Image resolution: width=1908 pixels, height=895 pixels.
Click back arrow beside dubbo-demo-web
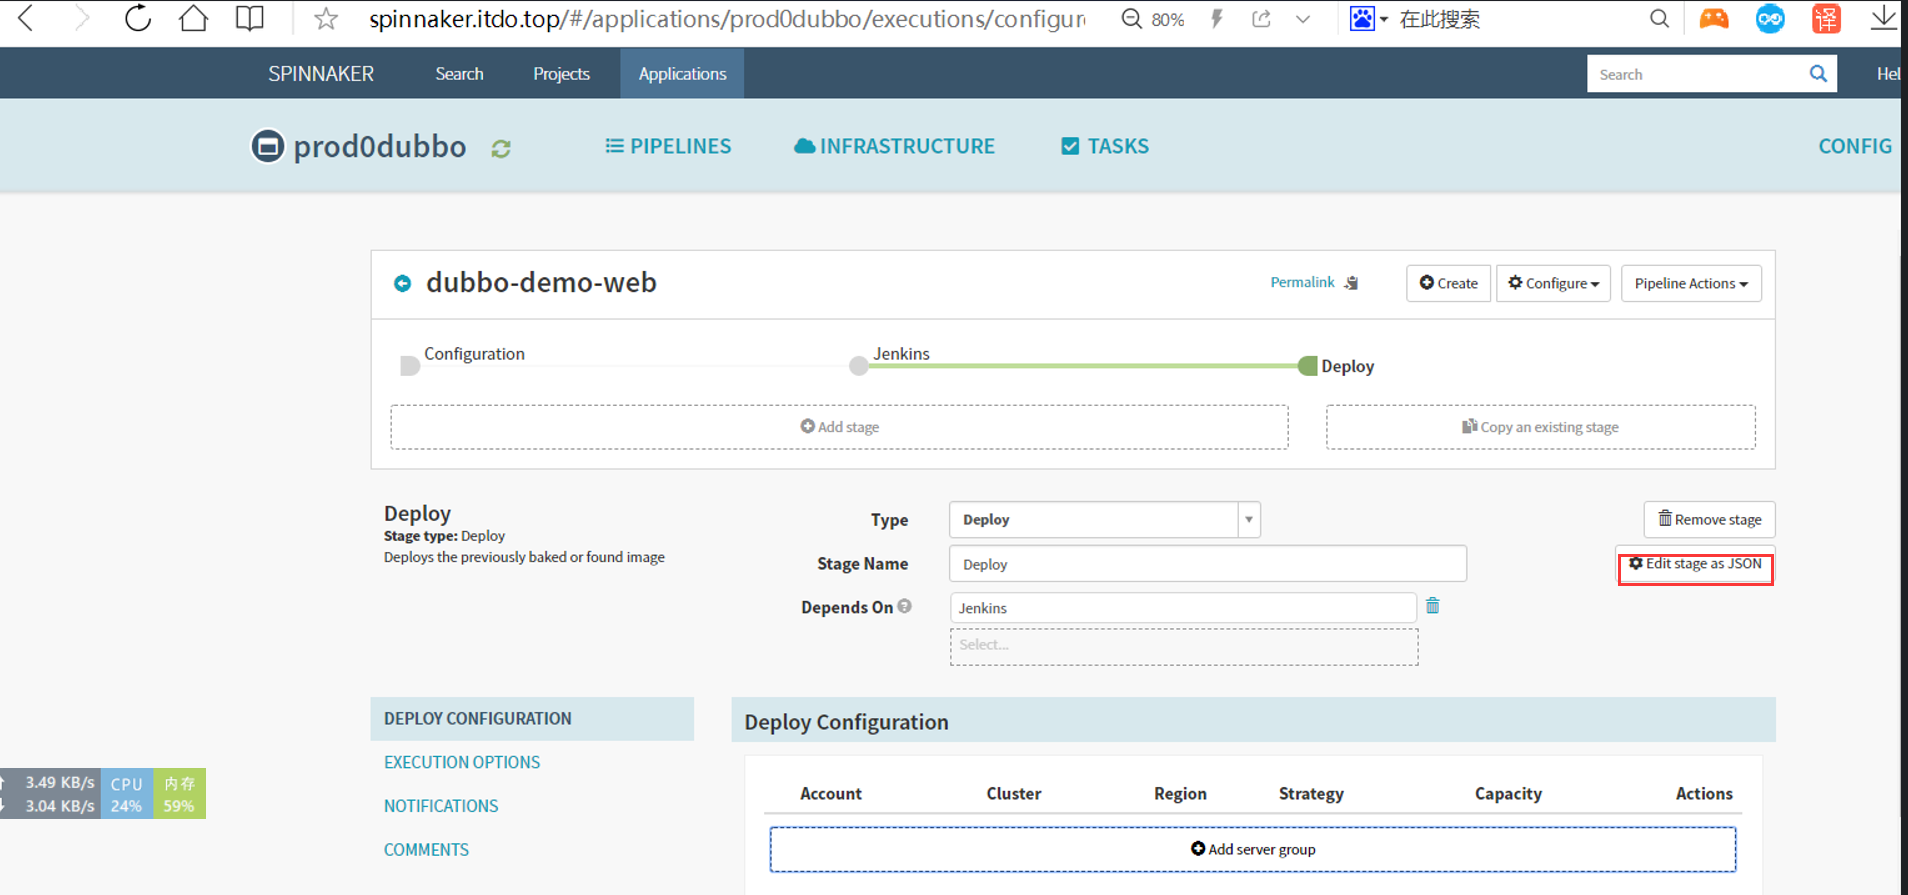[x=402, y=283]
